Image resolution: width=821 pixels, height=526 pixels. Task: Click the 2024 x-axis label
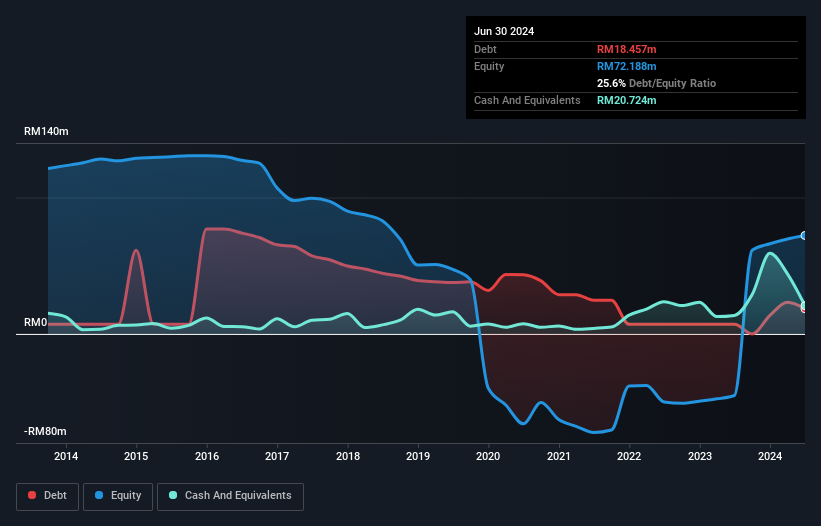(x=770, y=456)
